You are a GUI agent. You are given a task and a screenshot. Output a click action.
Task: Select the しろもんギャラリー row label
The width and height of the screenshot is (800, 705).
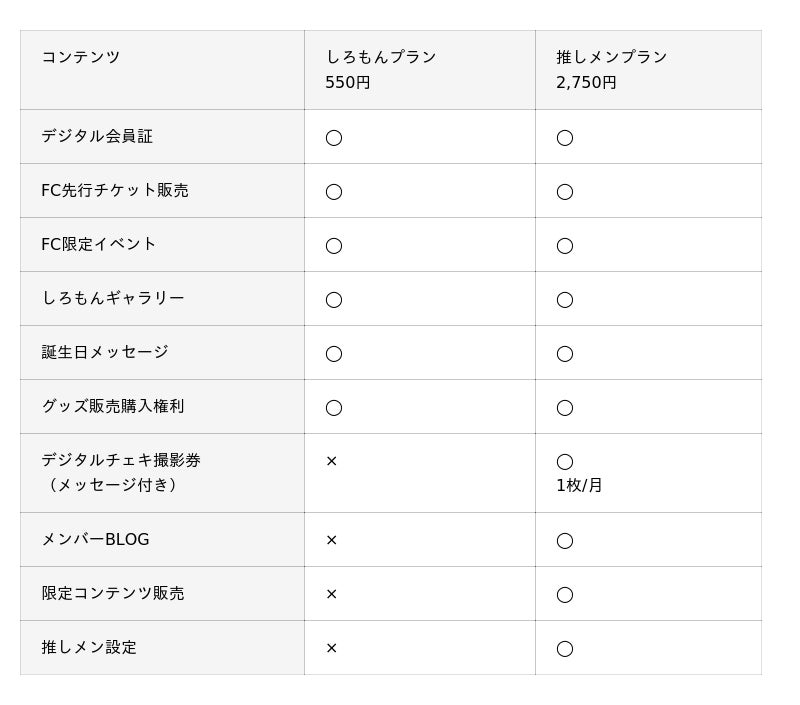point(113,298)
